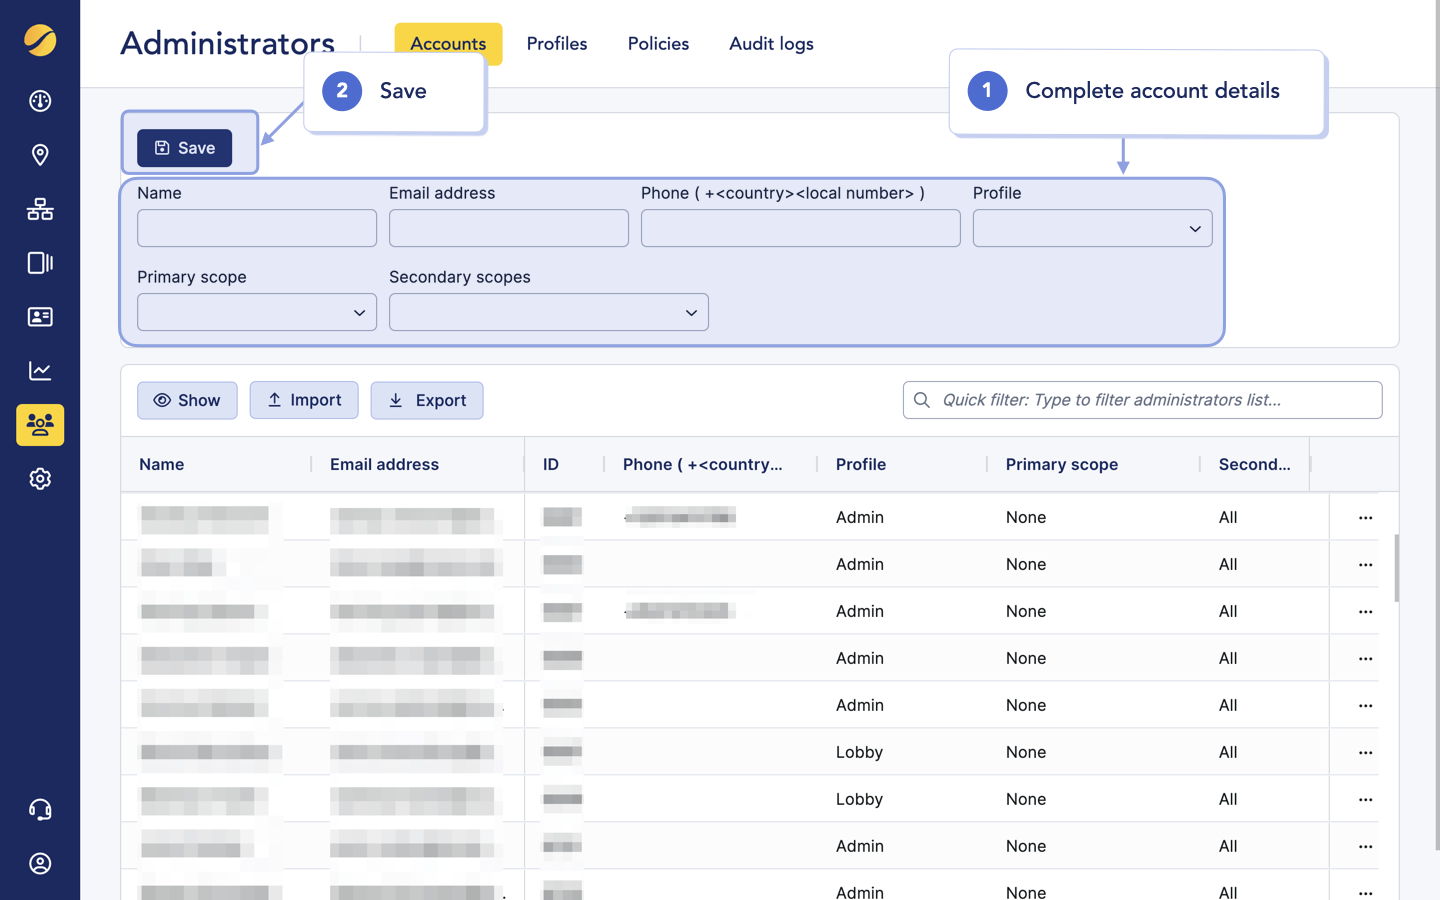Screen dimensions: 1440x900
Task: Export the administrators list
Action: click(x=427, y=400)
